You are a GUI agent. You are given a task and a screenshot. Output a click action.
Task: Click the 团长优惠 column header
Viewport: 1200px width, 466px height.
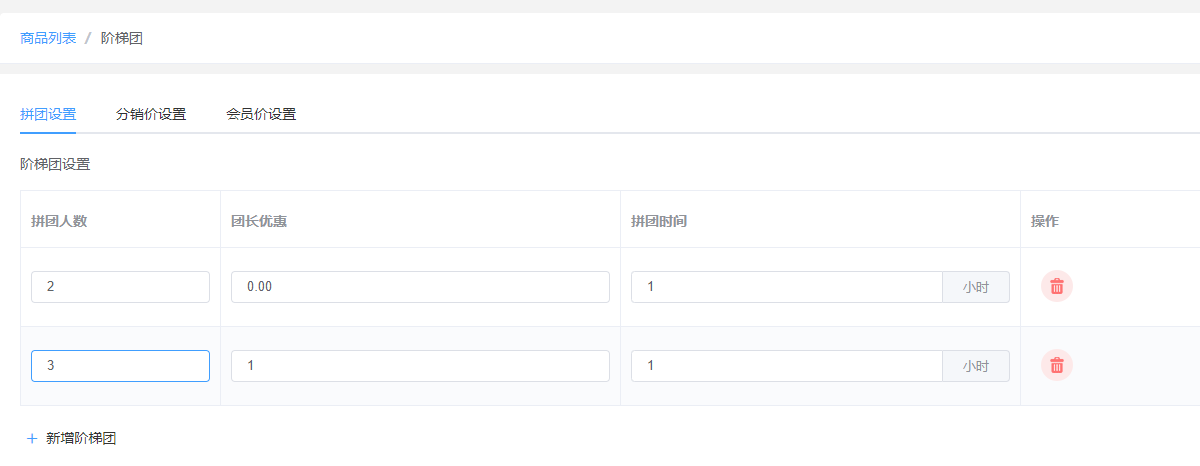259,221
